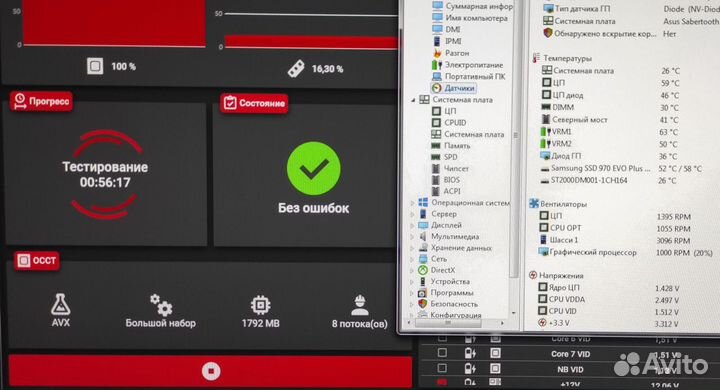Select the CPUID tree icon

pyautogui.click(x=436, y=123)
